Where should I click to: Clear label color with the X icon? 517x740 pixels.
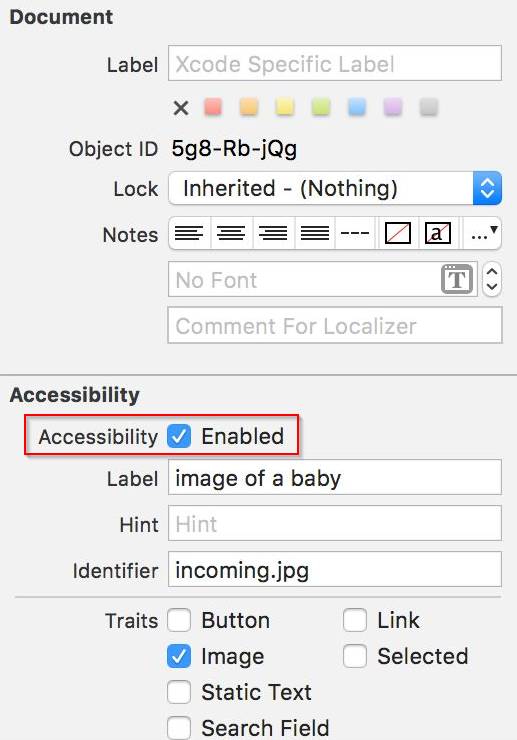[181, 108]
